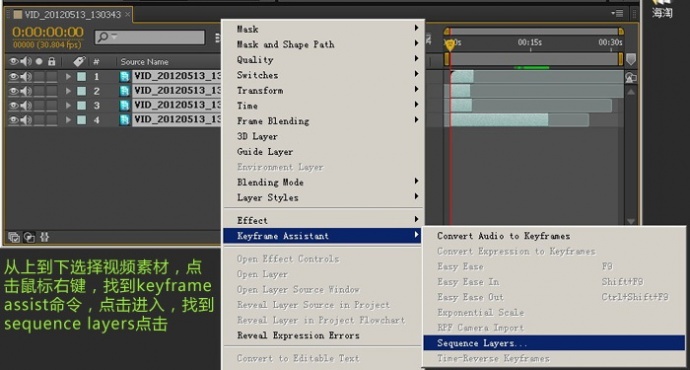Toggle the lock box on layer 1

52,77
